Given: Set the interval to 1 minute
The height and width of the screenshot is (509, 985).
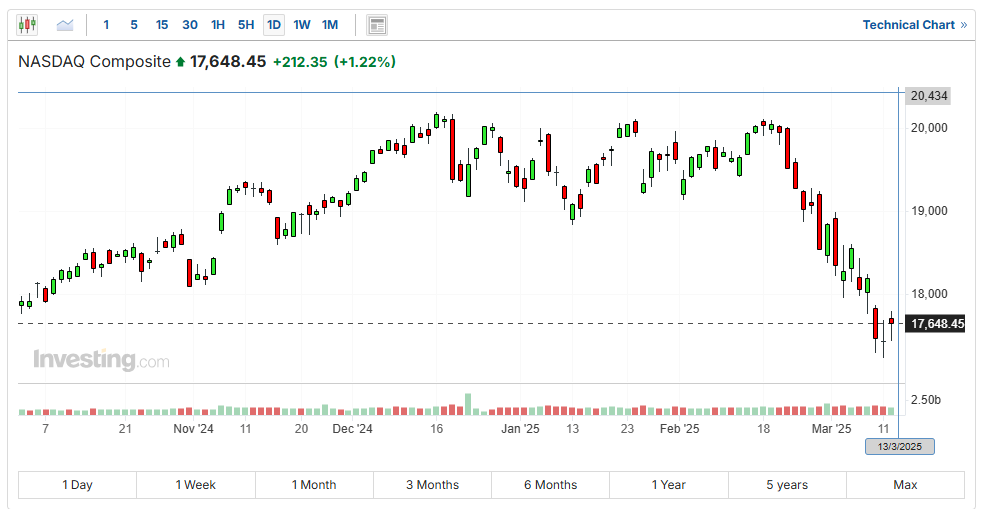Looking at the screenshot, I should [x=106, y=24].
